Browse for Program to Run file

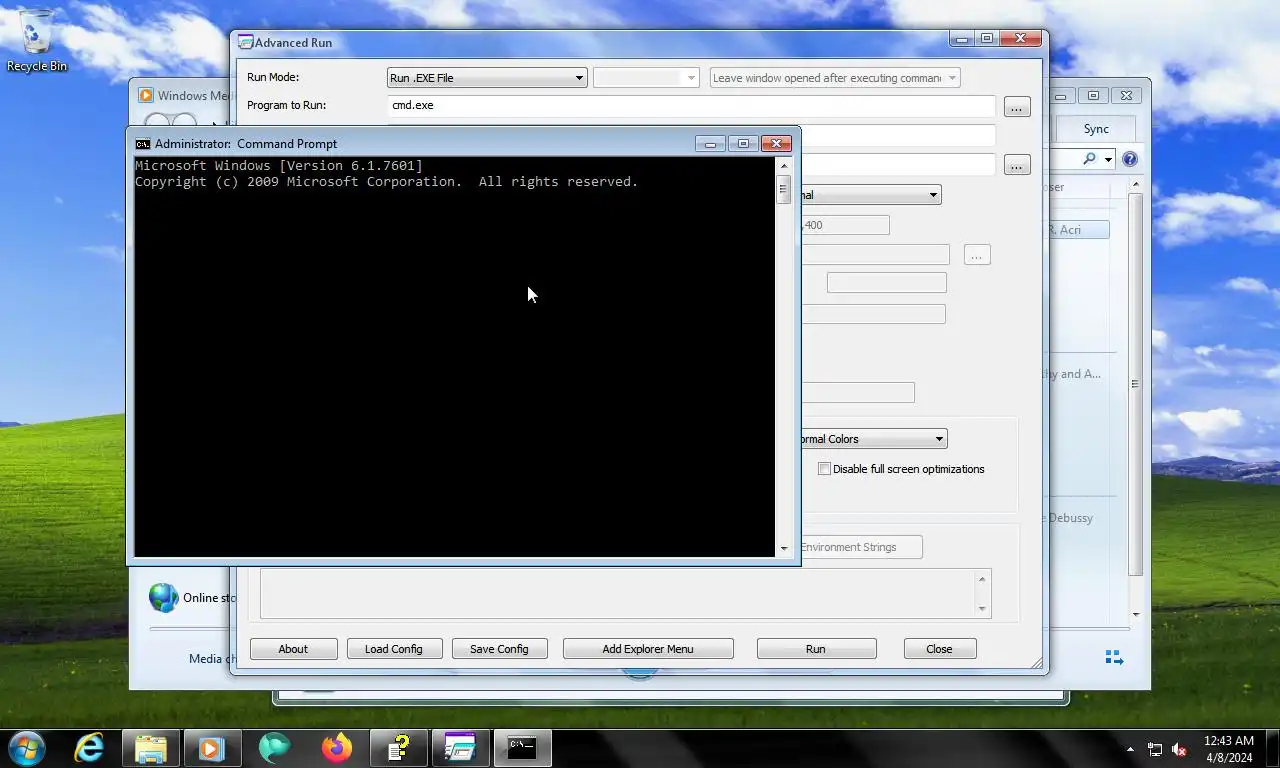pos(1017,107)
